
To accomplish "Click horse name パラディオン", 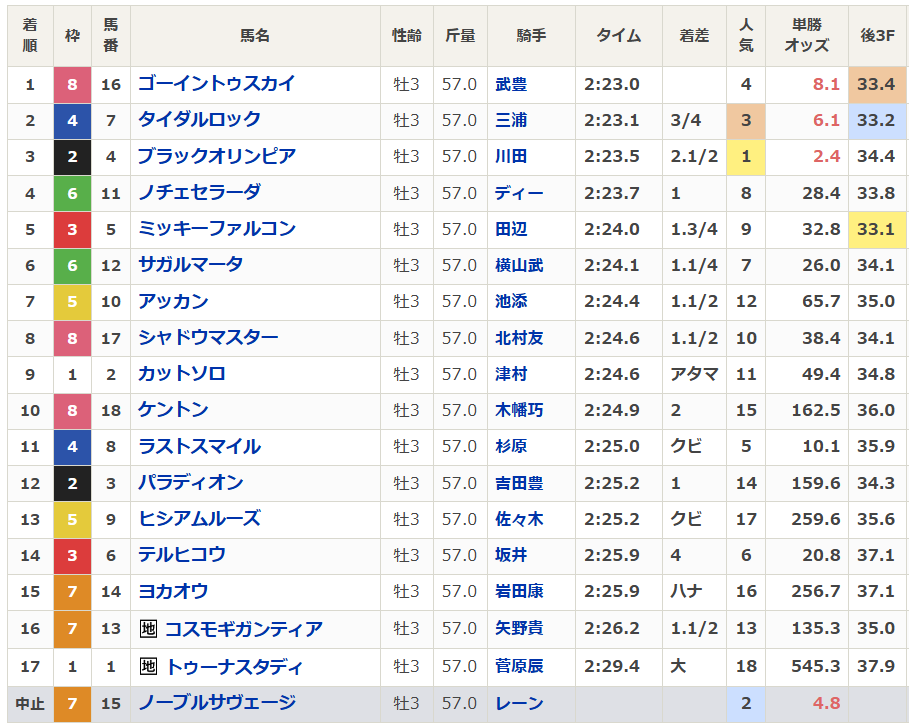I will (191, 482).
